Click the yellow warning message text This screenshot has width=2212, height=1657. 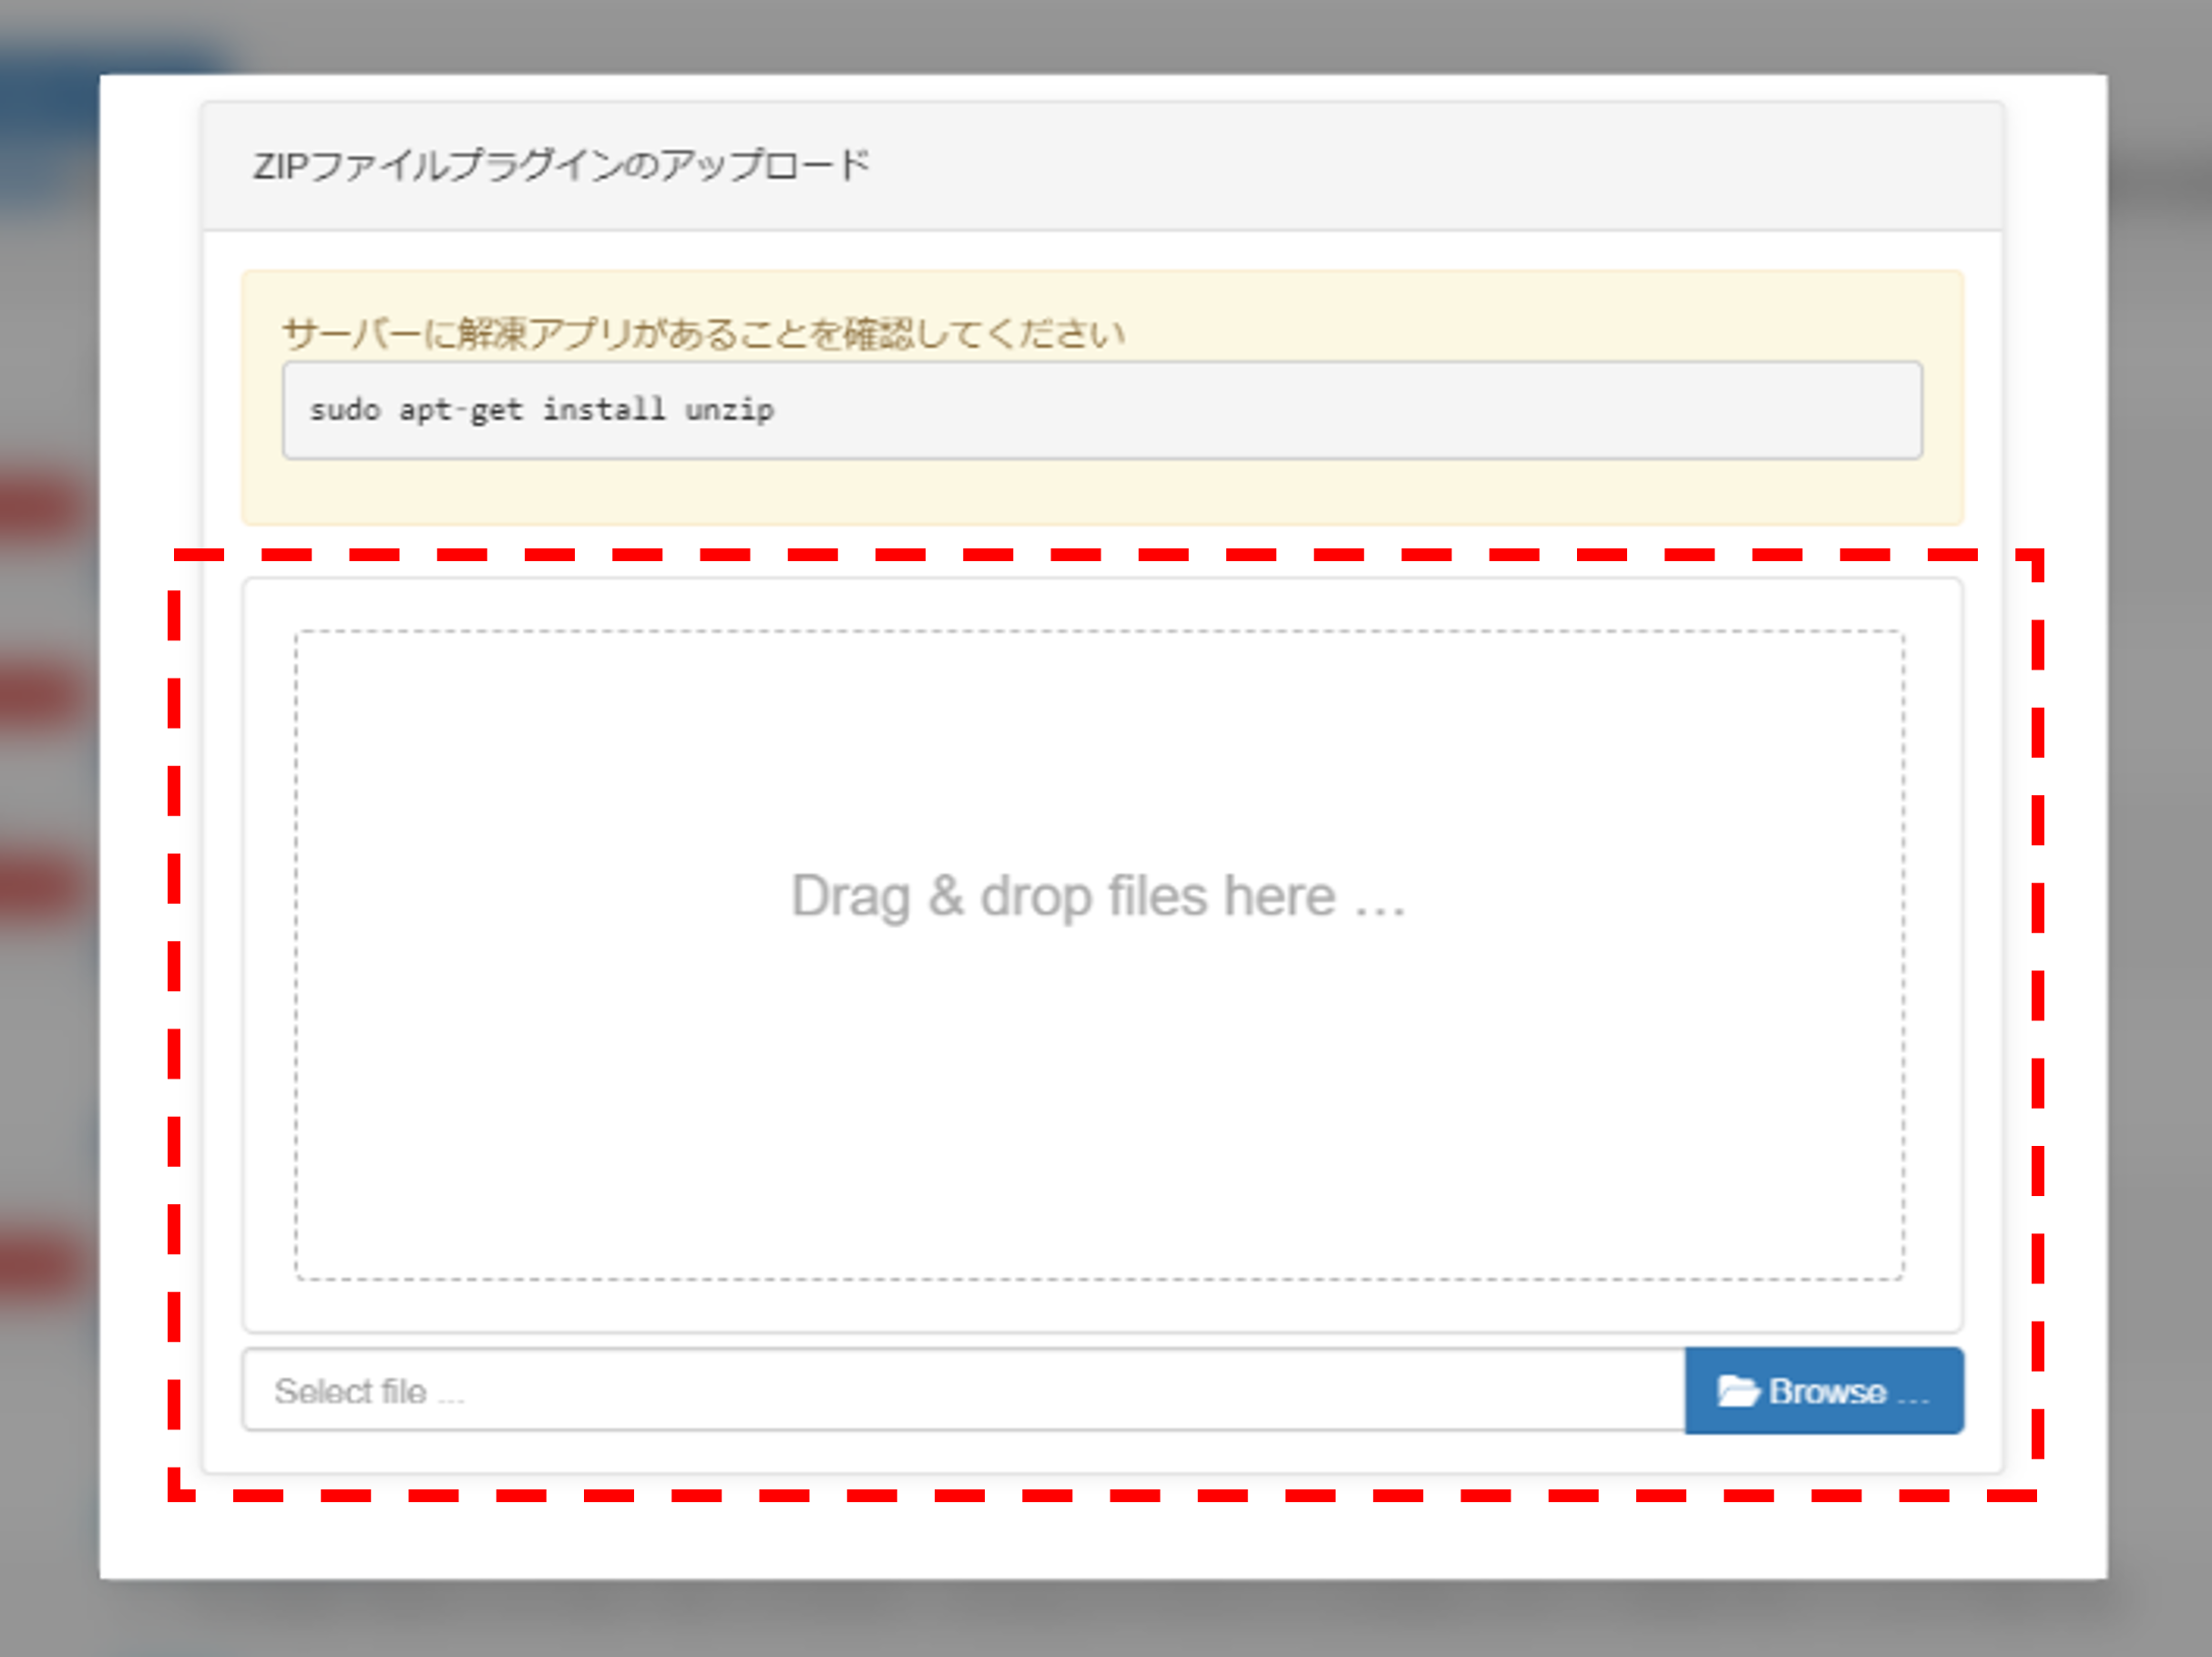pos(703,333)
